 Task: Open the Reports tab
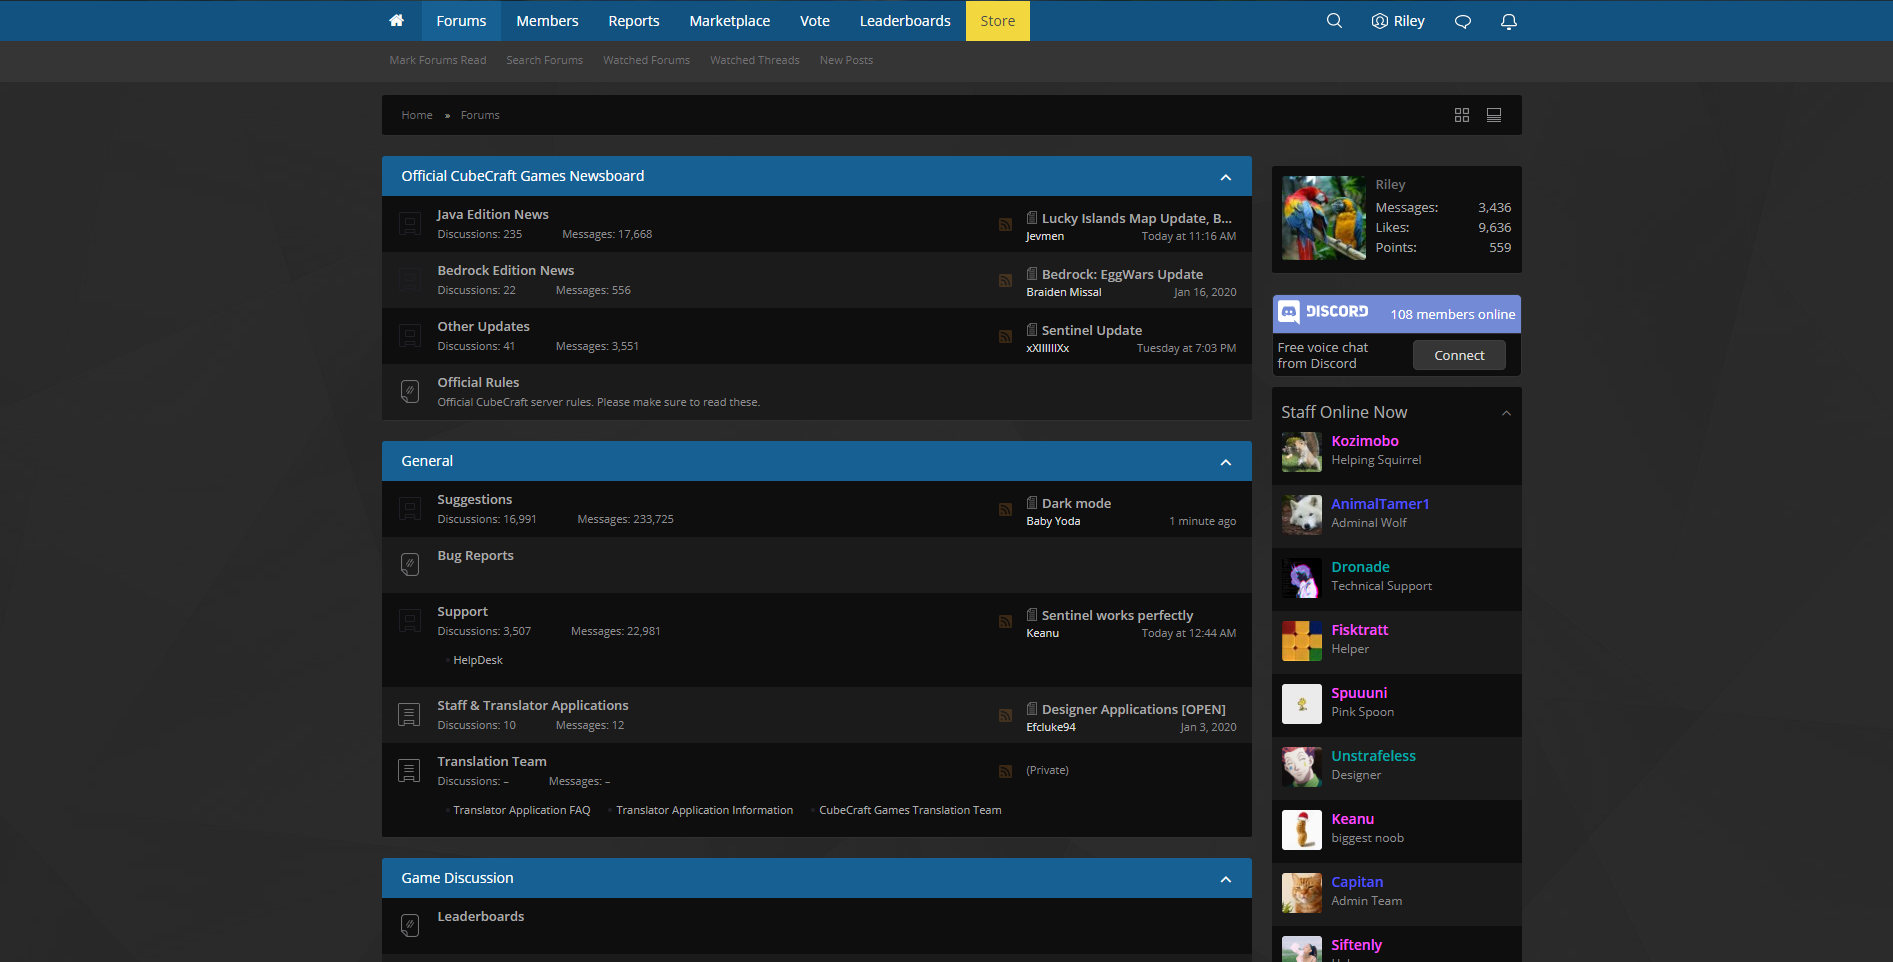click(x=634, y=21)
